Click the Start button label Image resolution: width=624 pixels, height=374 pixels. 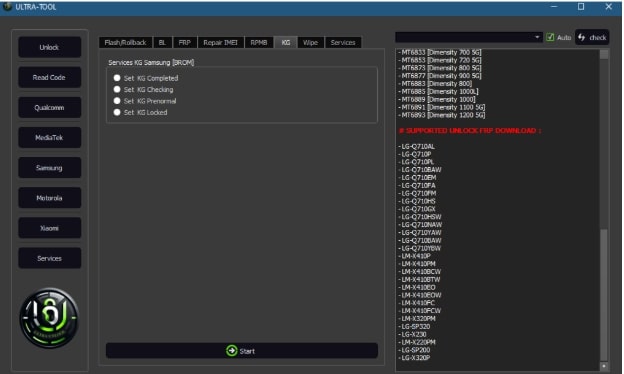(247, 351)
